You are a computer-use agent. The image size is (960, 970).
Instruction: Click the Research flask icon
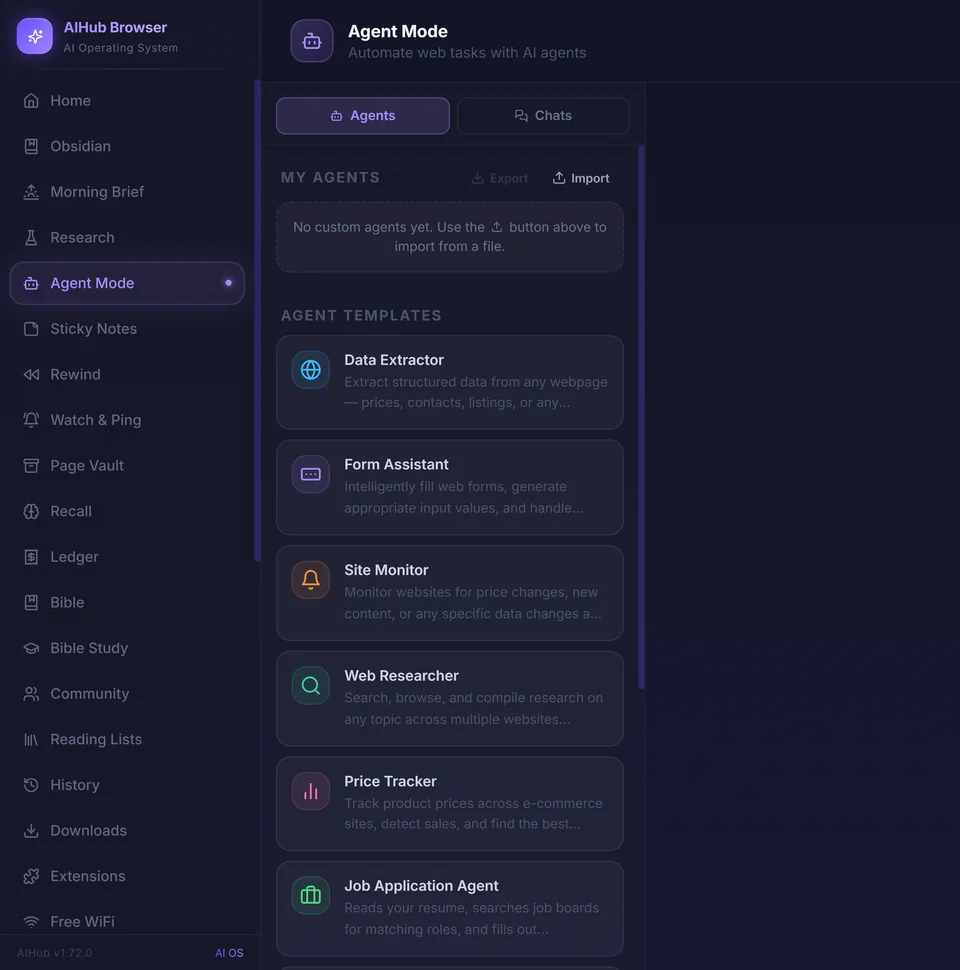pyautogui.click(x=31, y=238)
